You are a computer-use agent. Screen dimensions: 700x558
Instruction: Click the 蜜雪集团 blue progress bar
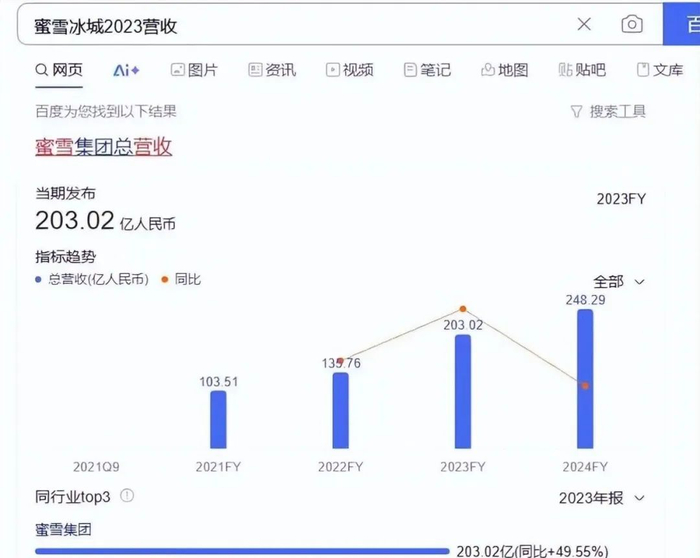[x=242, y=551]
